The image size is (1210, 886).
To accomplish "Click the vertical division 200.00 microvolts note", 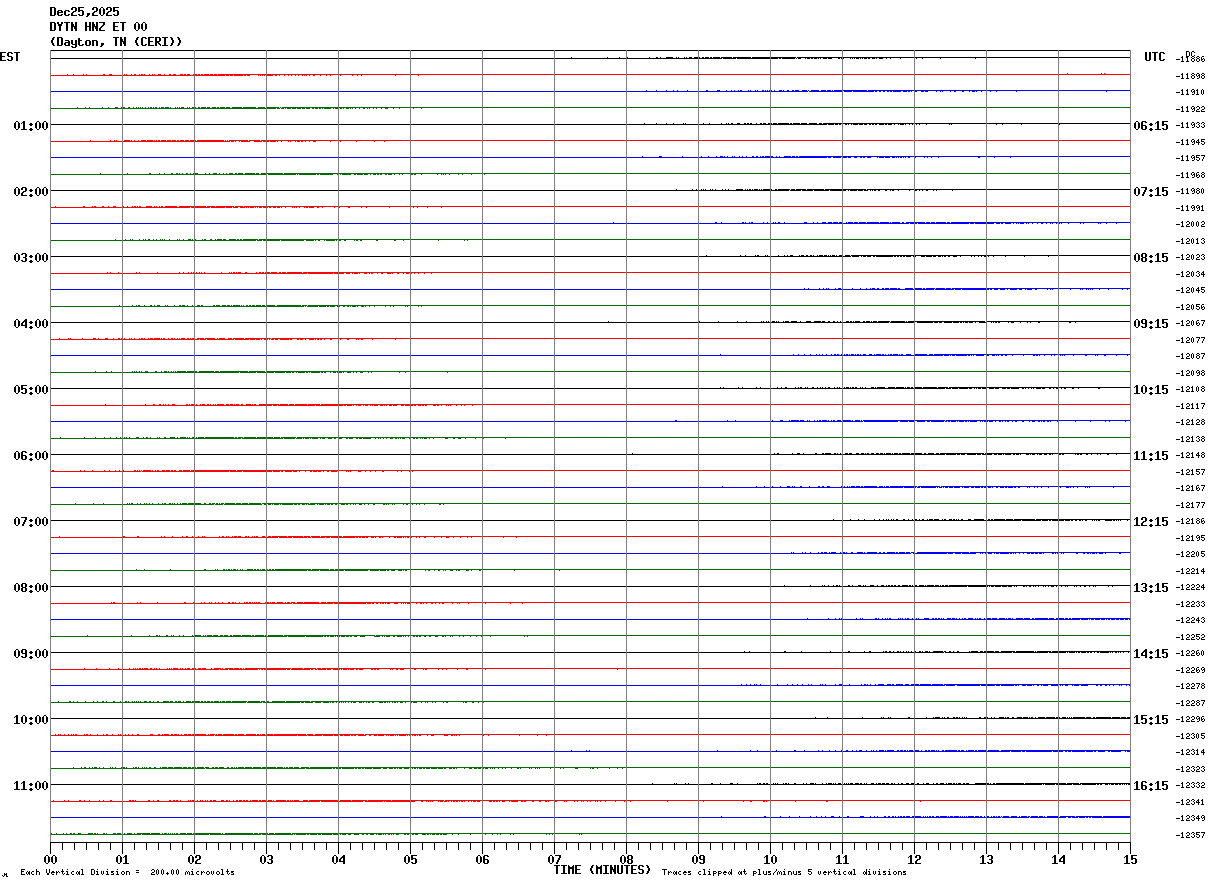I will click(x=127, y=873).
